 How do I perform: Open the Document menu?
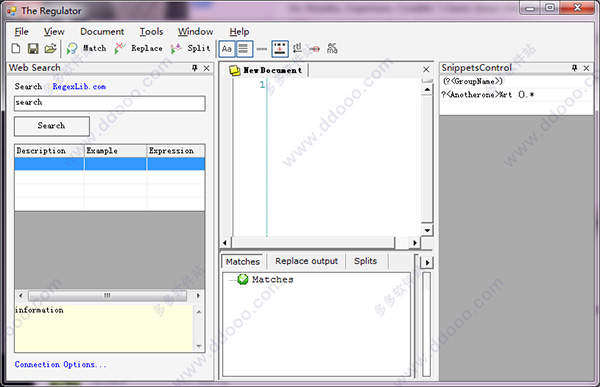pyautogui.click(x=102, y=32)
